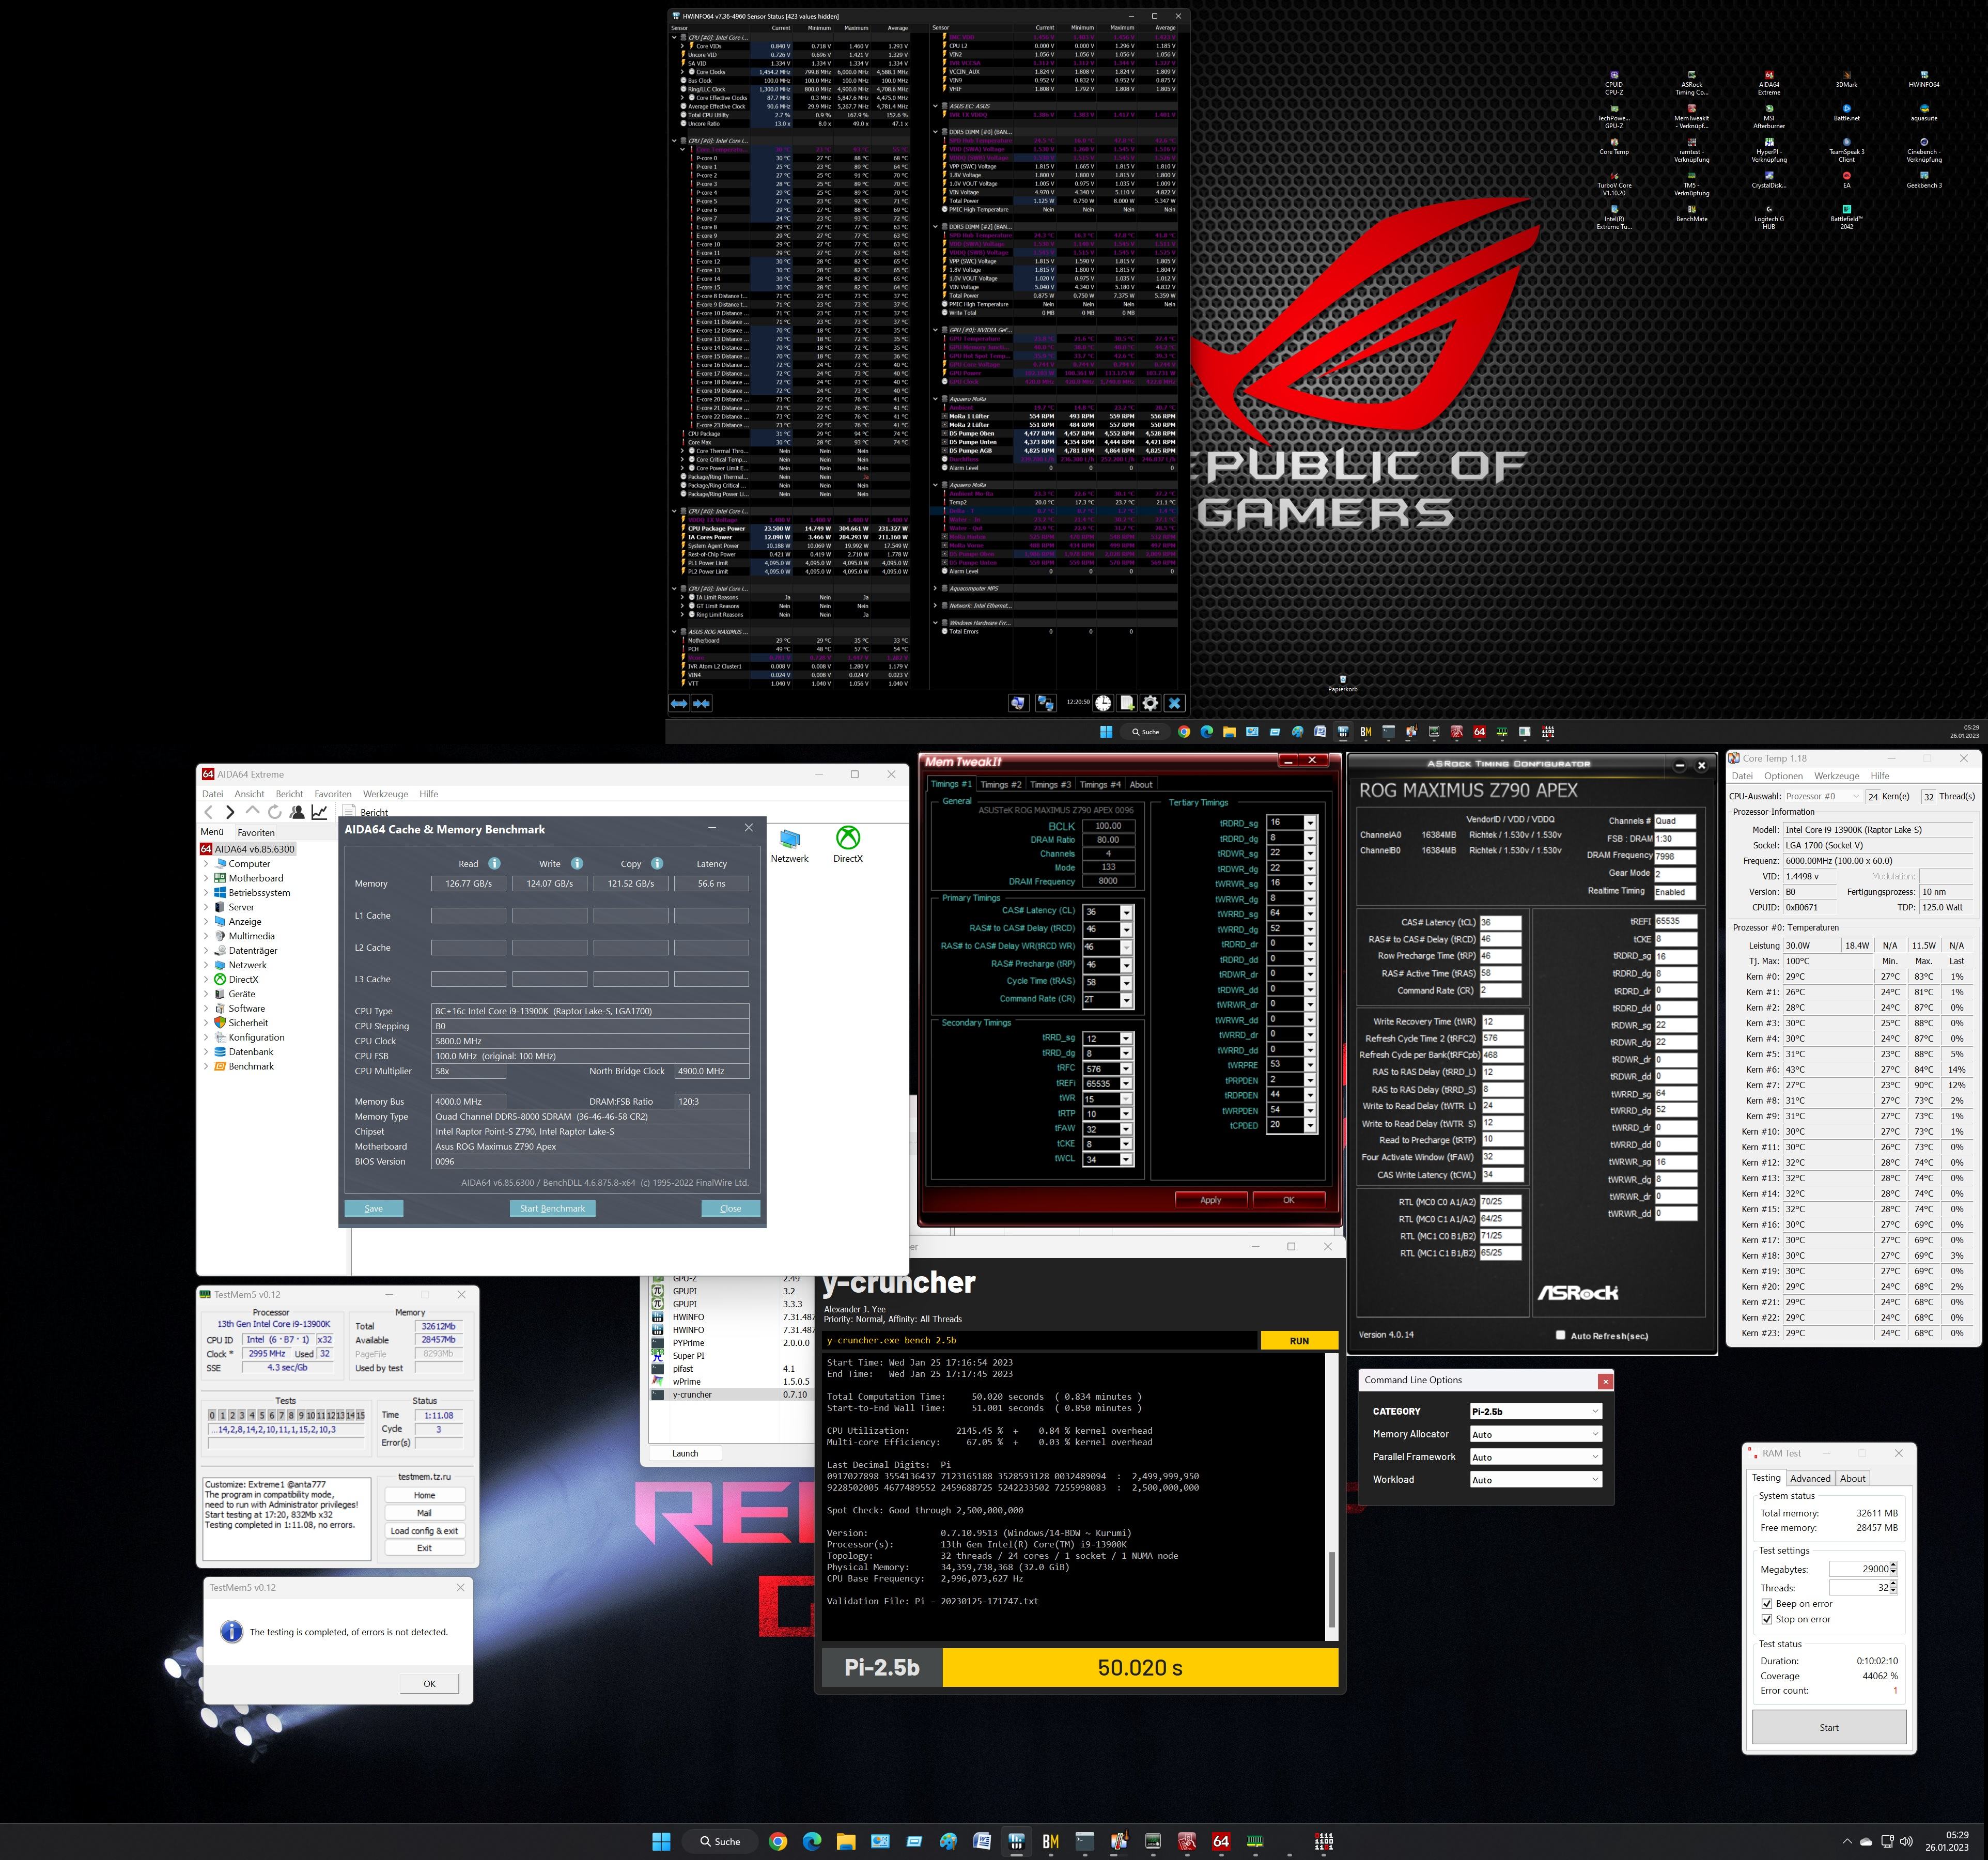
Task: Click OK in TestMem5 completion dialog
Action: click(x=429, y=1683)
